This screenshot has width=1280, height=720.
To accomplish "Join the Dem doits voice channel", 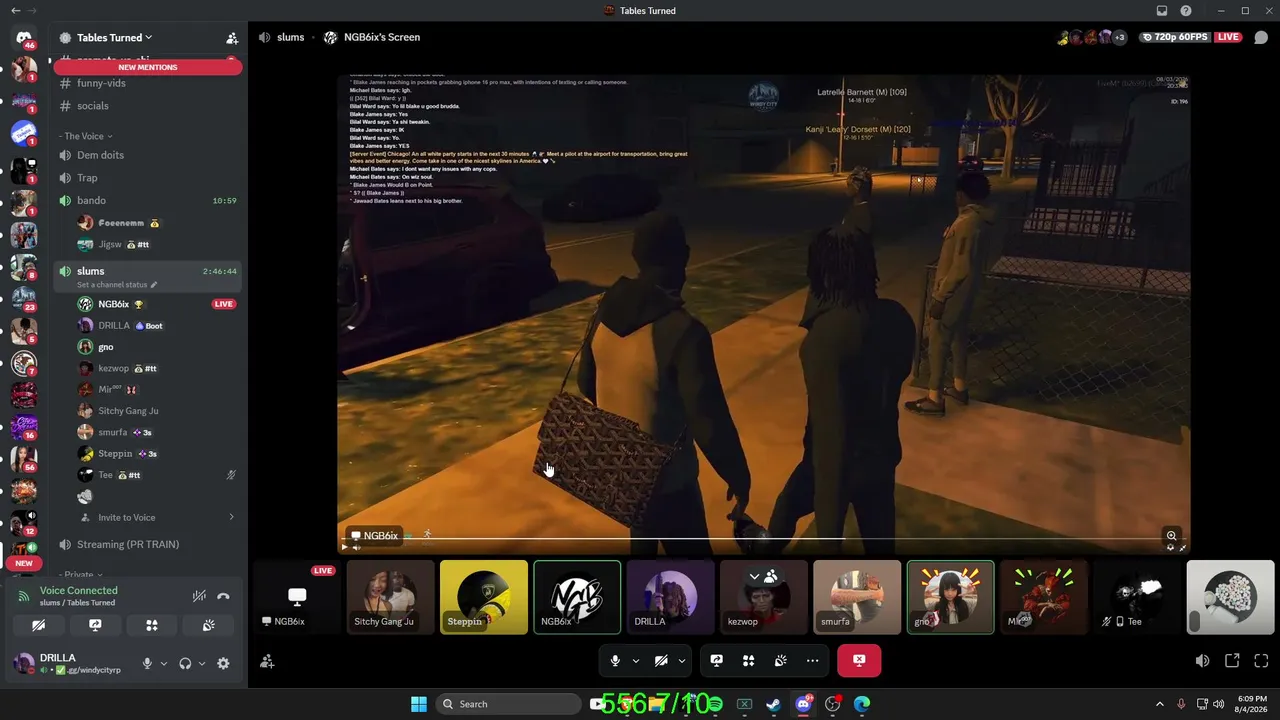I will pyautogui.click(x=146, y=155).
